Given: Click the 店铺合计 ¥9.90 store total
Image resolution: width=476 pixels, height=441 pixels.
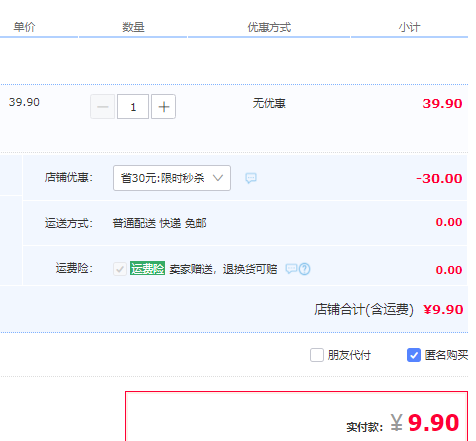Looking at the screenshot, I should (388, 310).
